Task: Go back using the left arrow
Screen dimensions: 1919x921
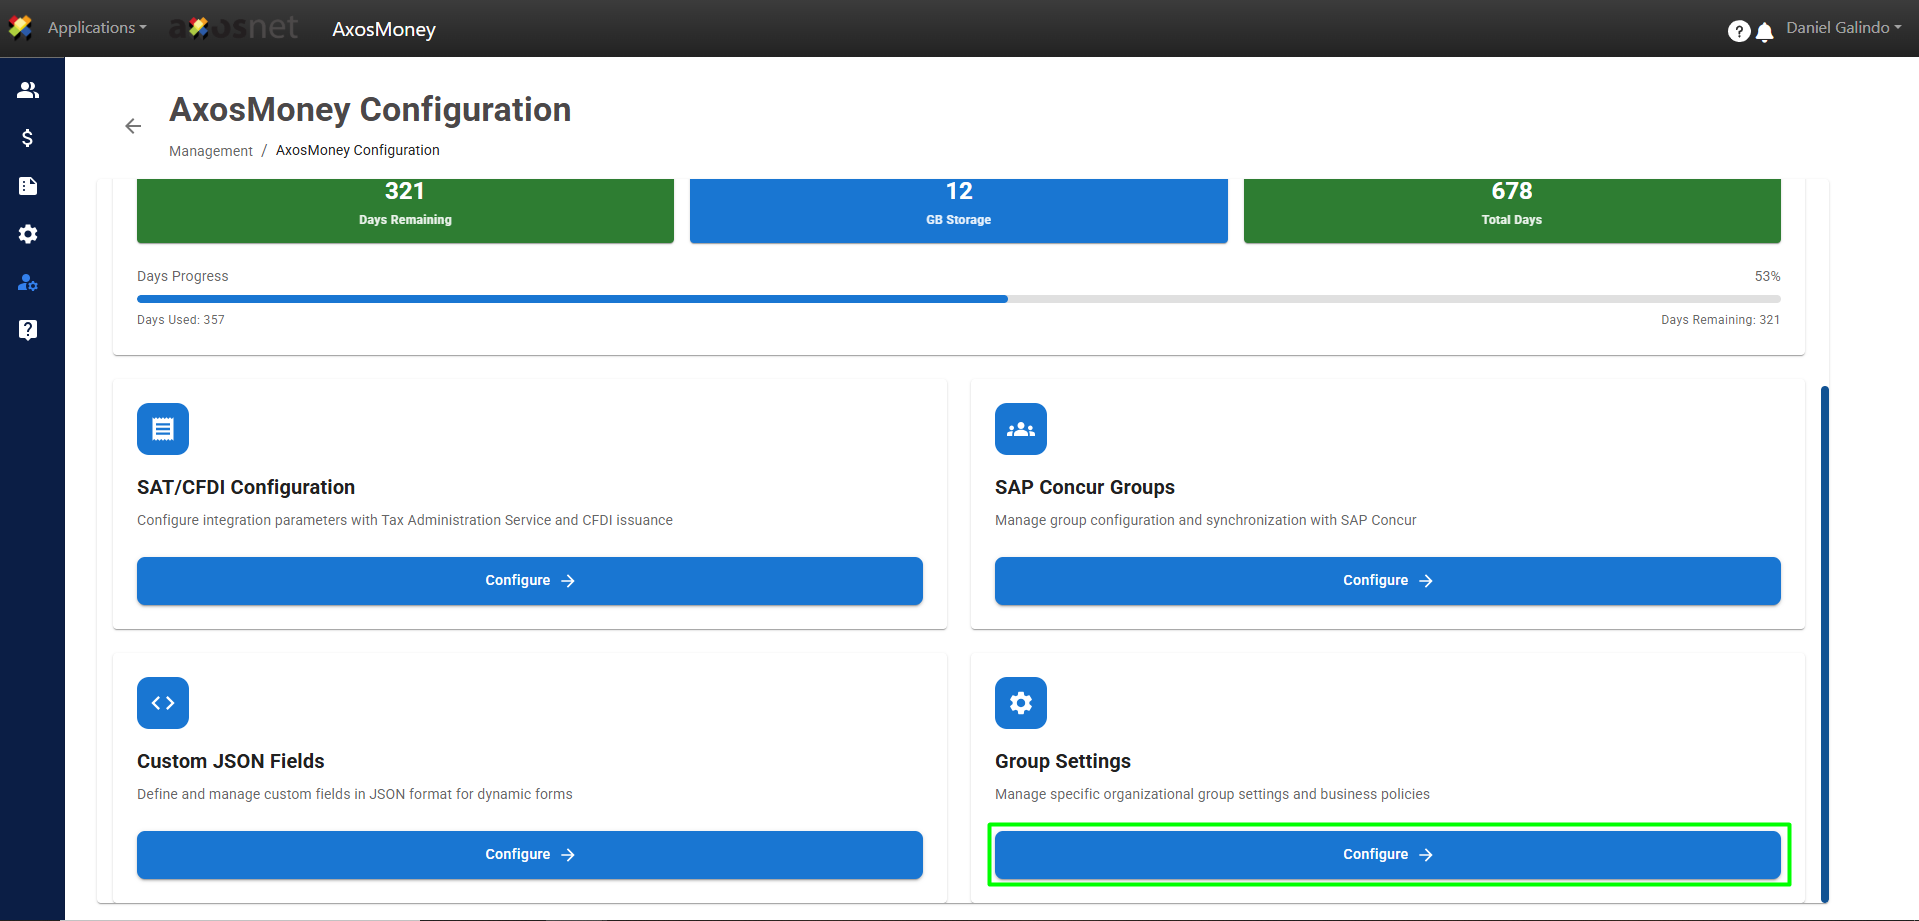Action: tap(133, 126)
